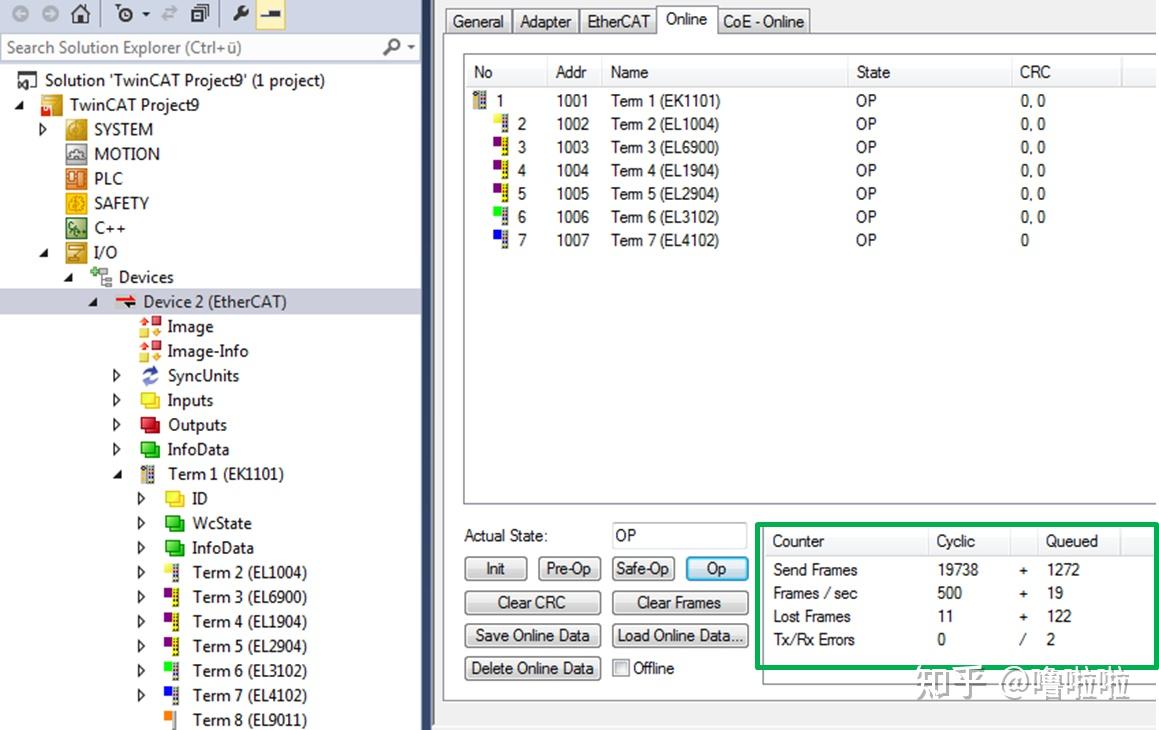Select the Online tab
The height and width of the screenshot is (730, 1159).
coord(686,19)
